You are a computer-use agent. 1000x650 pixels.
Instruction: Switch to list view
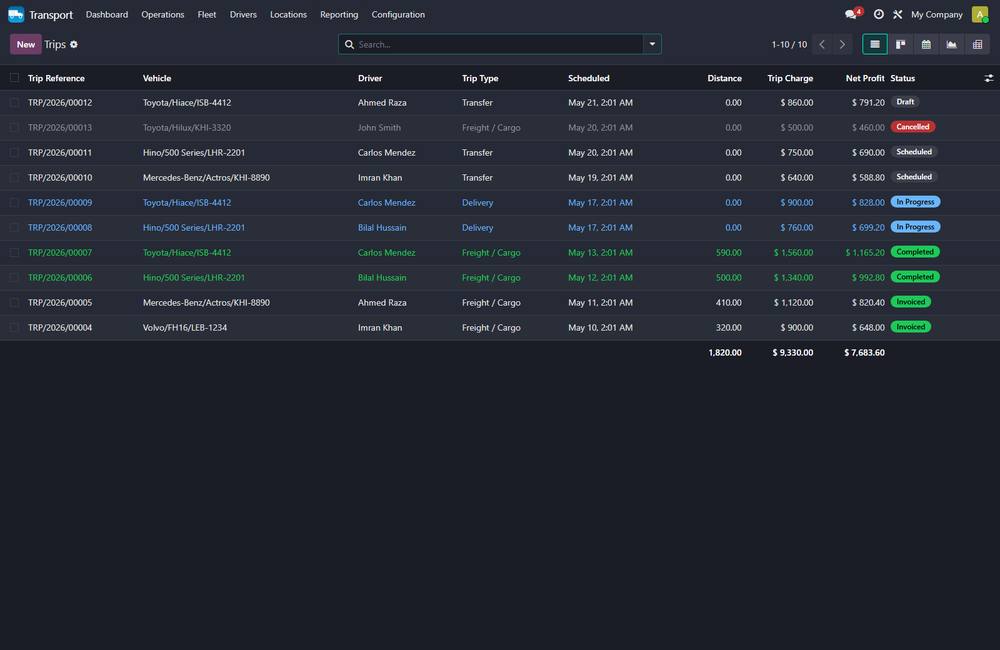point(874,44)
